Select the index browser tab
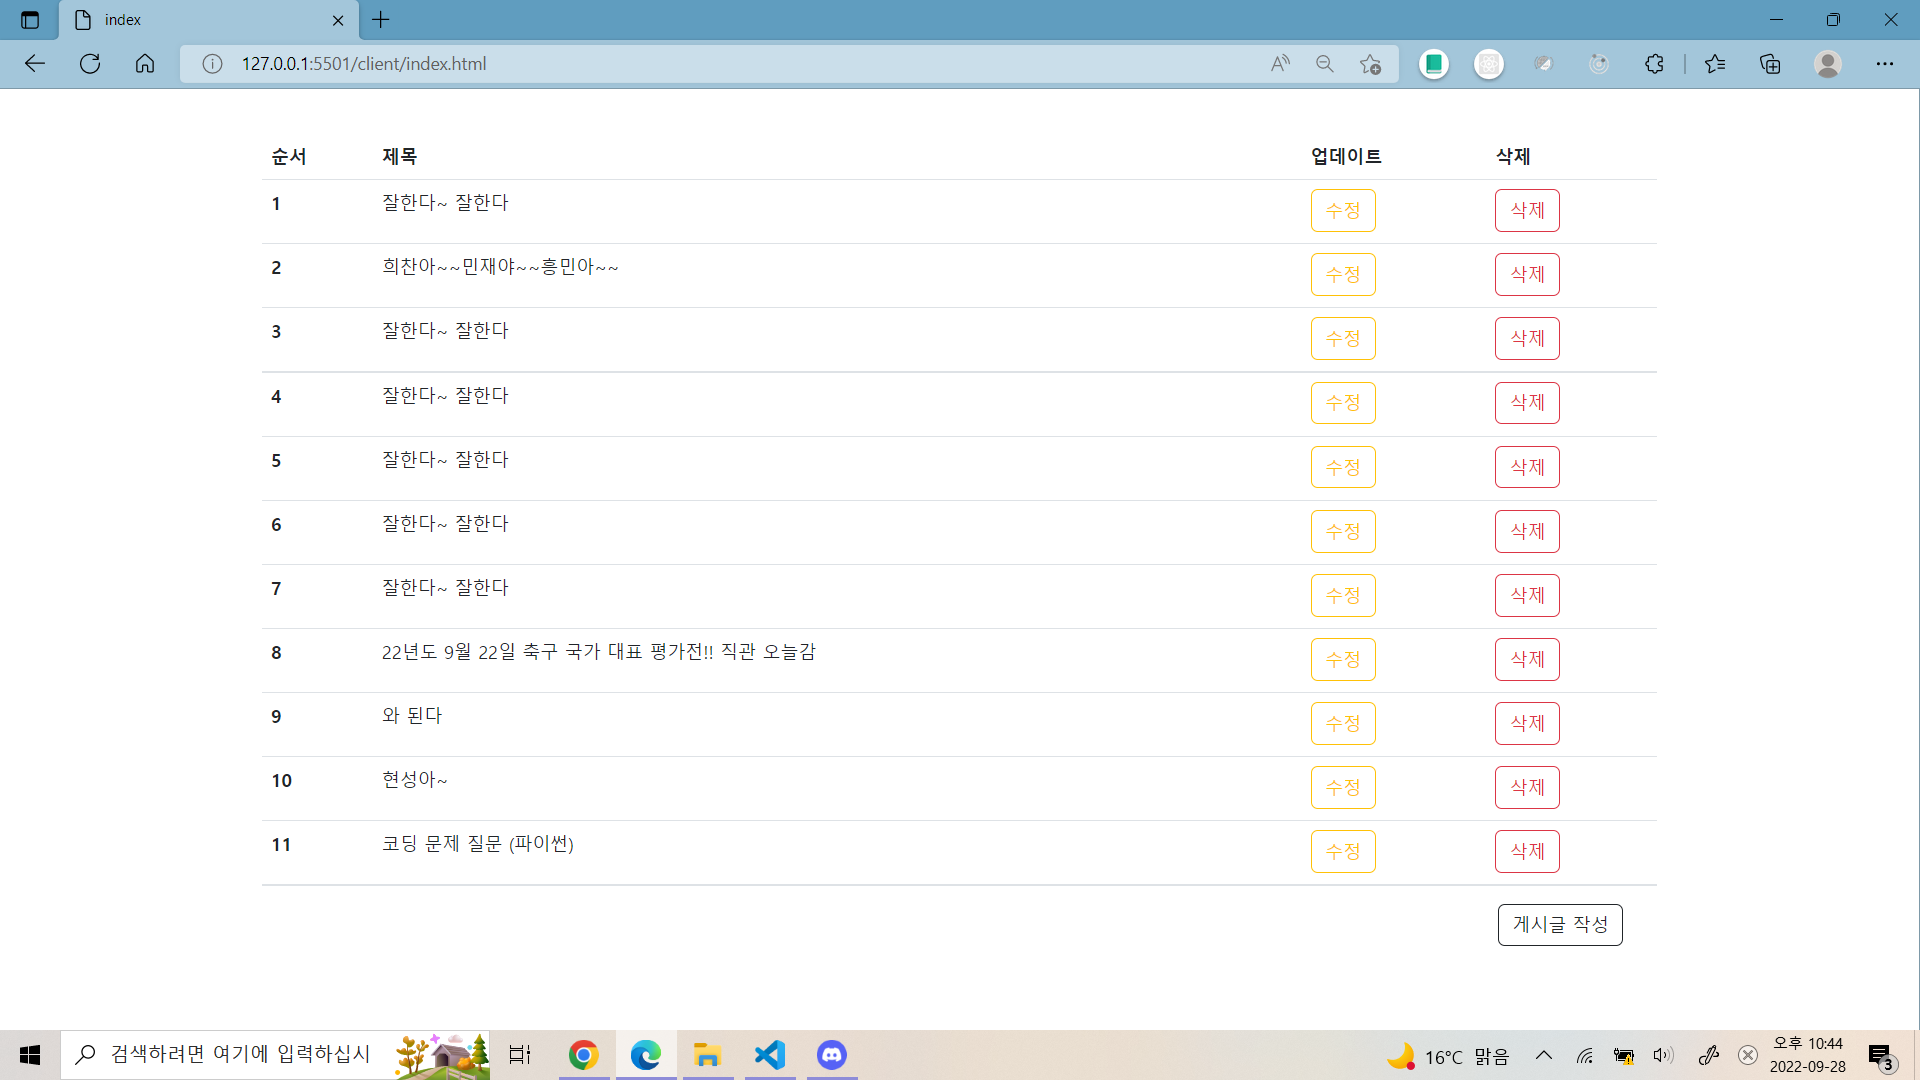This screenshot has width=1920, height=1080. 200,20
